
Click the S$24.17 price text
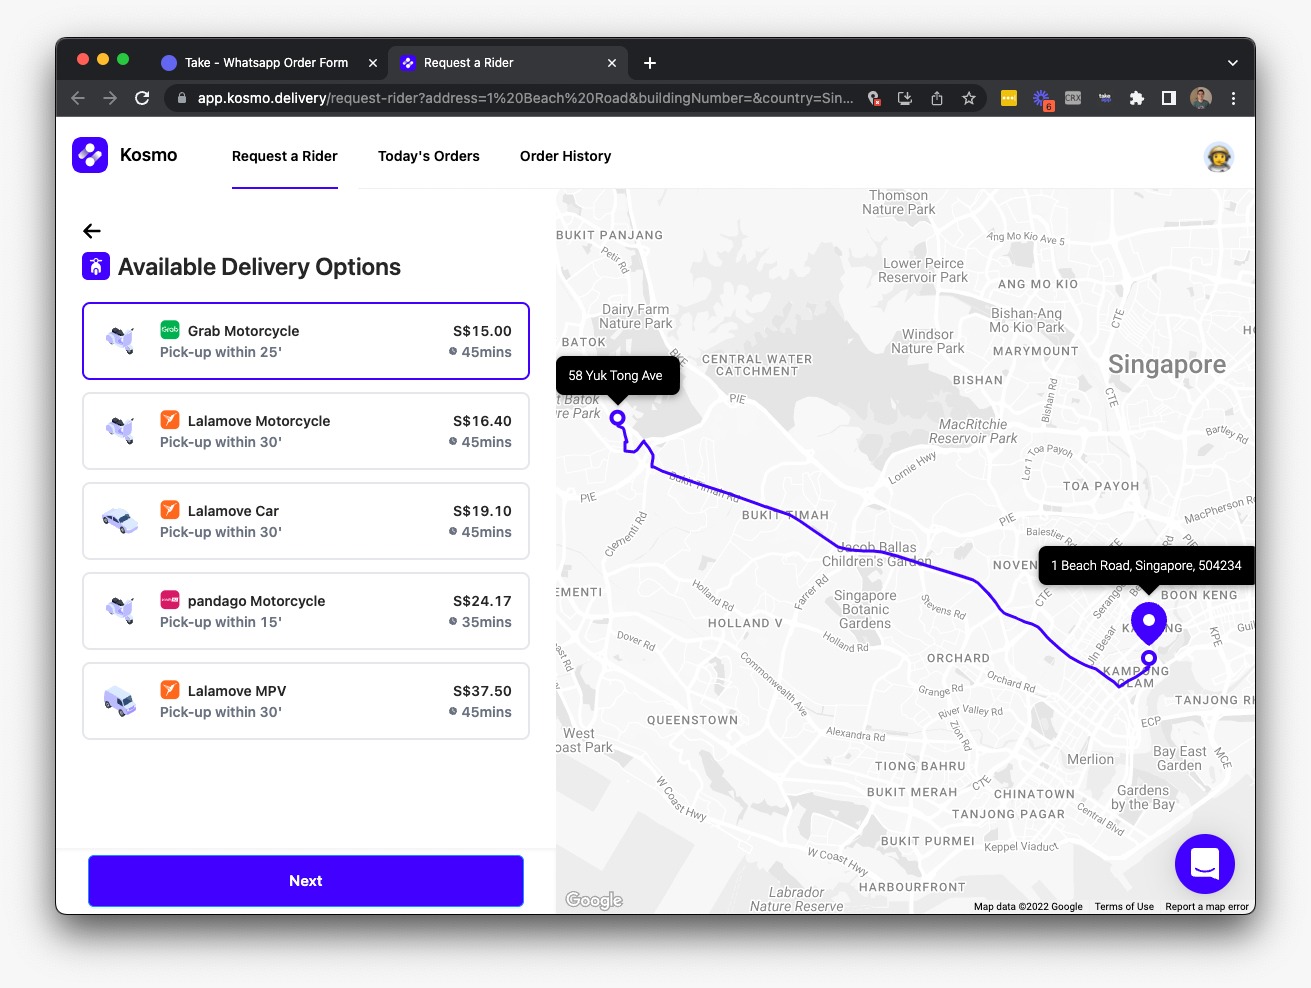click(x=482, y=601)
